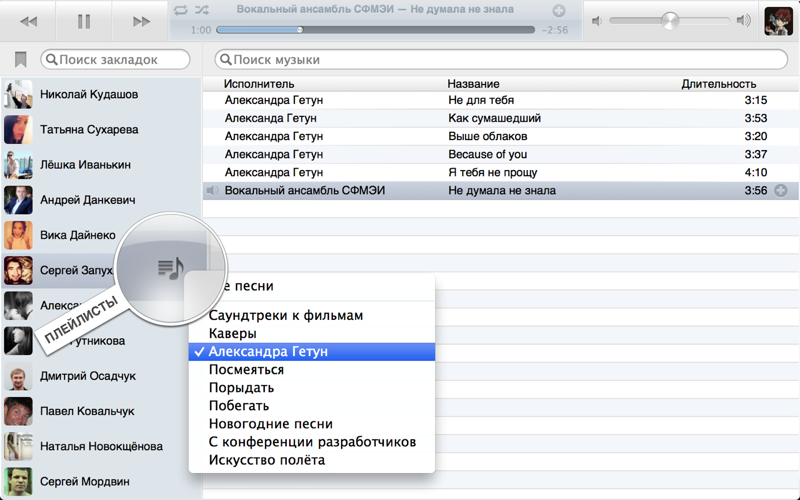800x500 pixels.
Task: Click the previous track rewind button
Action: tap(28, 21)
